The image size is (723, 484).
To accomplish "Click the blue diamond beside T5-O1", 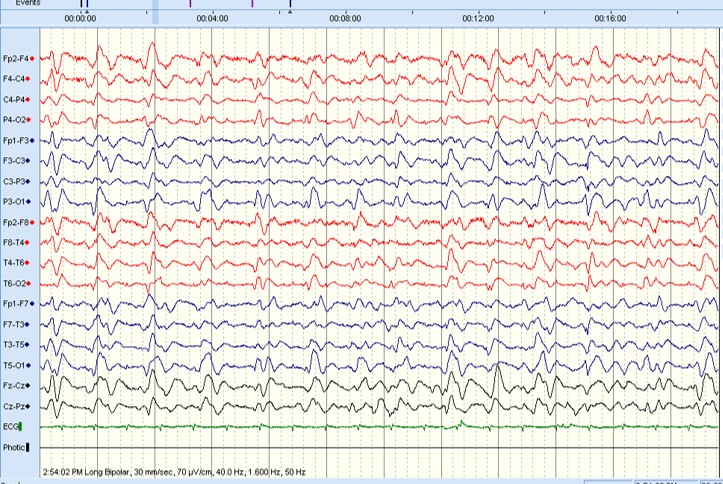I will pyautogui.click(x=30, y=365).
